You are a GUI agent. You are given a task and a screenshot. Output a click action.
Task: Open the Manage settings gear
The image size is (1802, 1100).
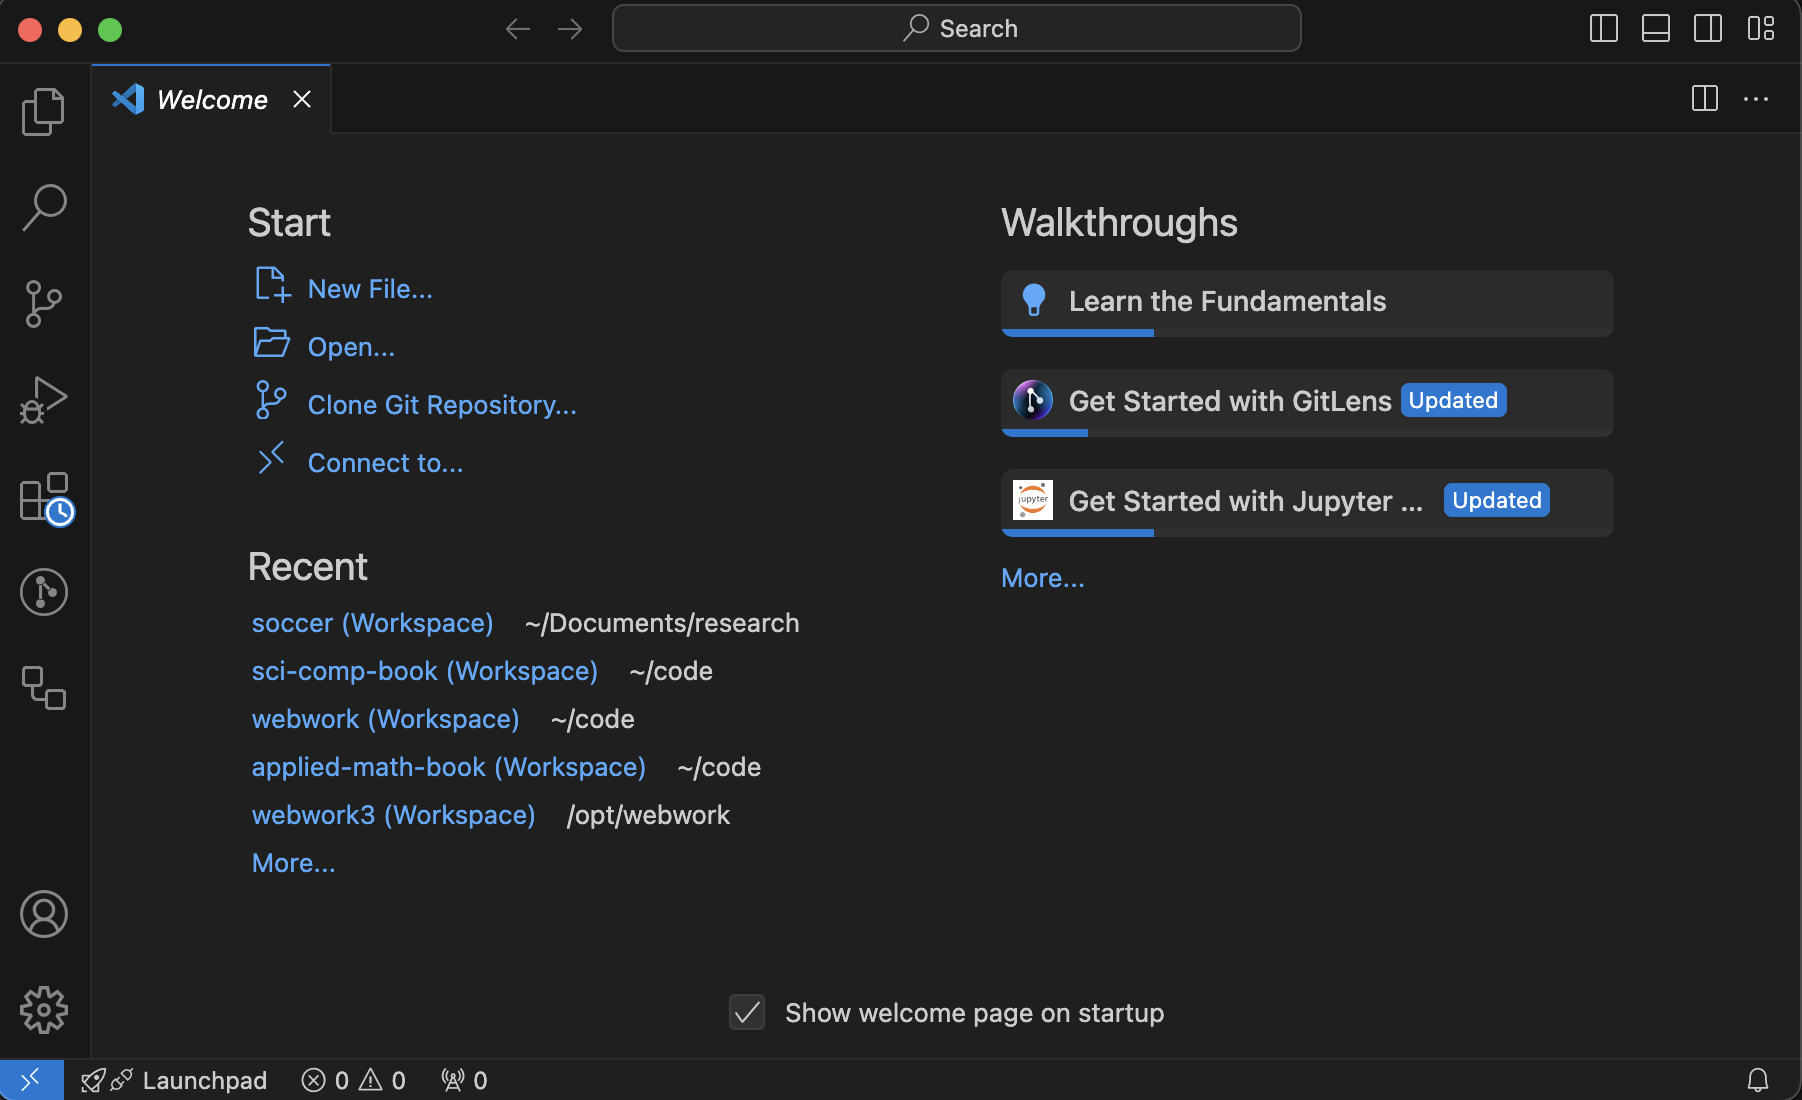point(44,1010)
